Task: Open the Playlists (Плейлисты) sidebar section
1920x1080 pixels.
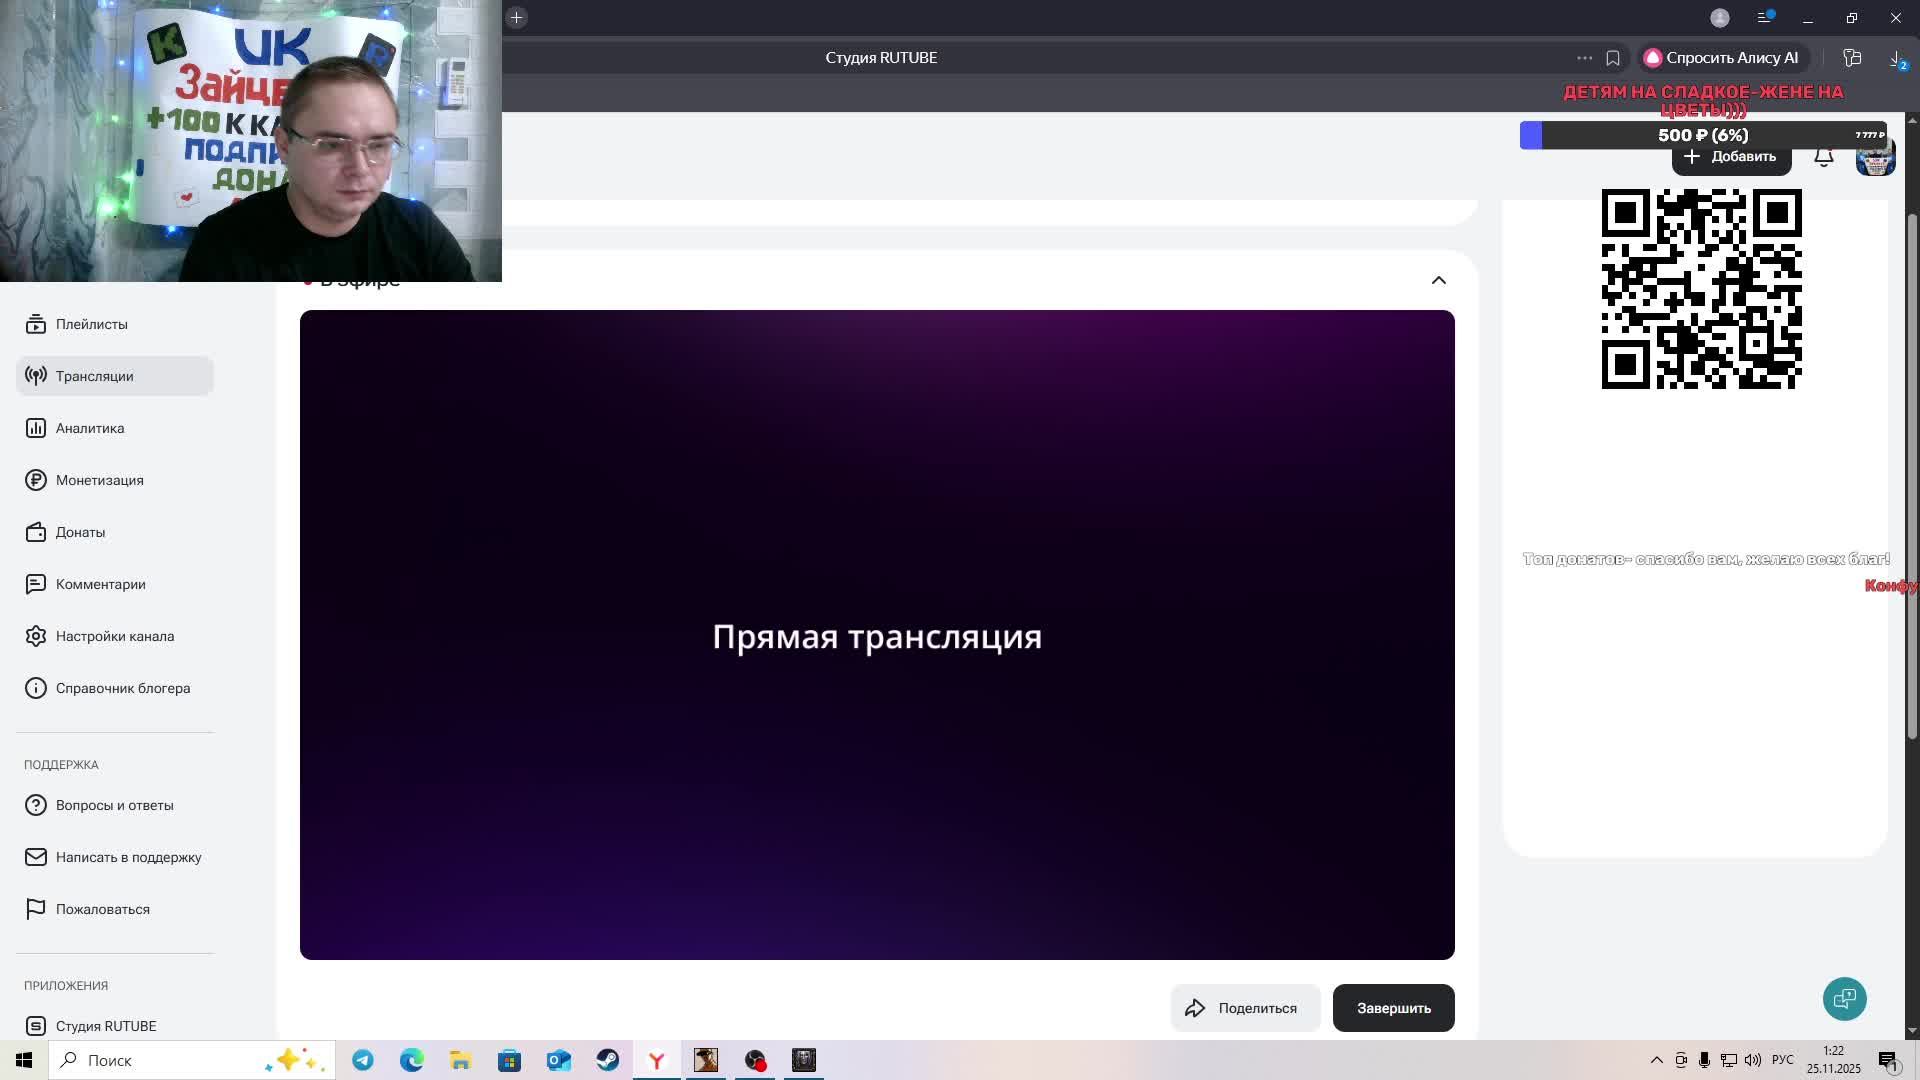Action: [91, 324]
